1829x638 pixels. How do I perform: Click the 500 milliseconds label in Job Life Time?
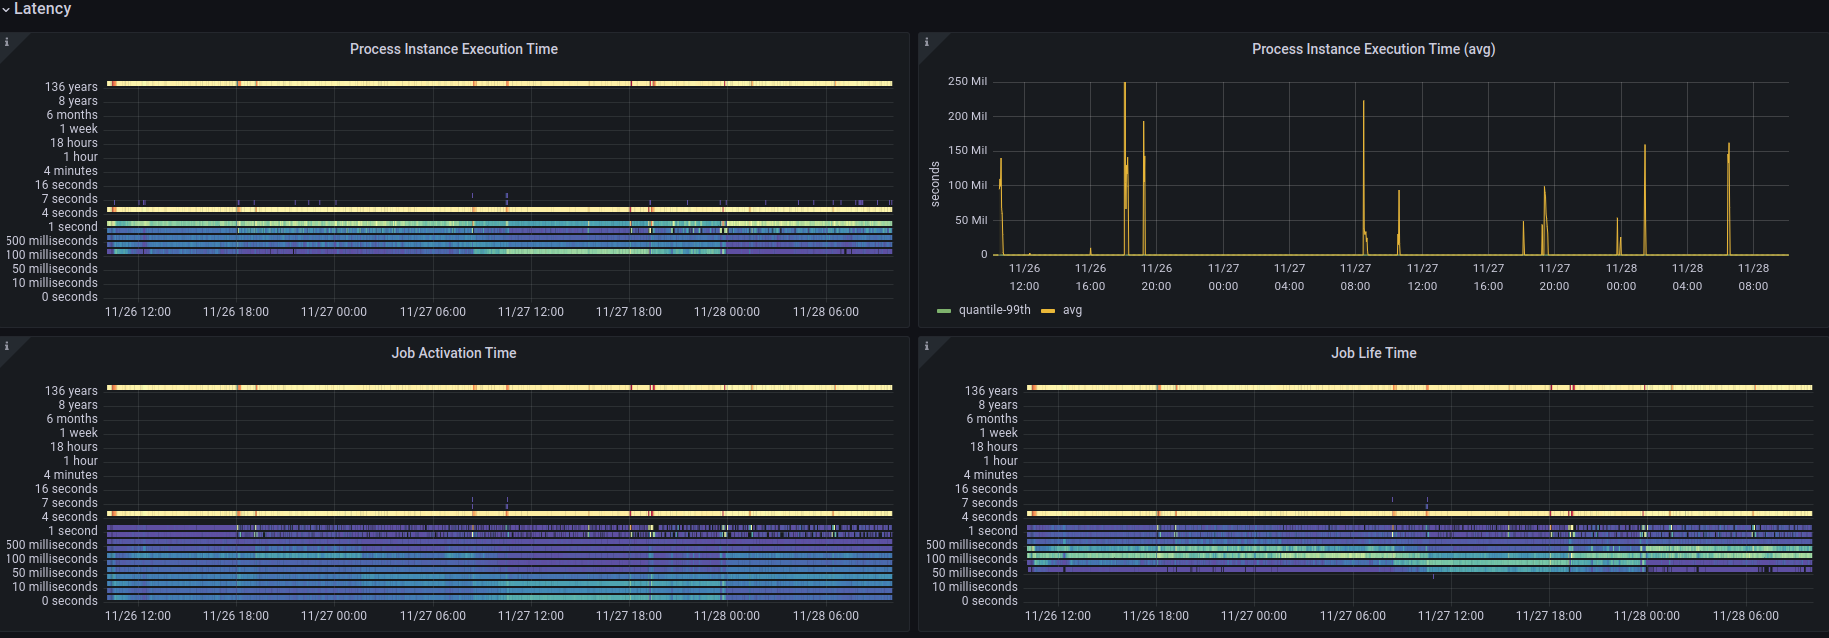[971, 545]
